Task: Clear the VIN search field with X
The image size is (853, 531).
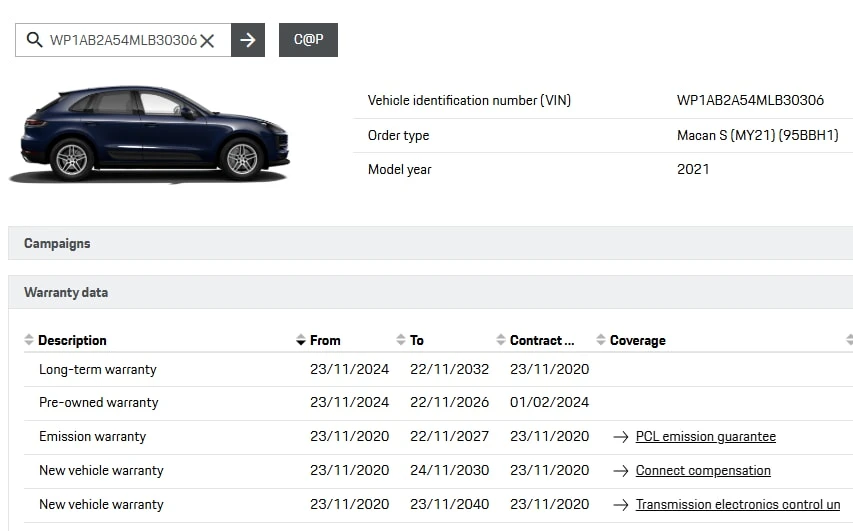Action: click(207, 41)
